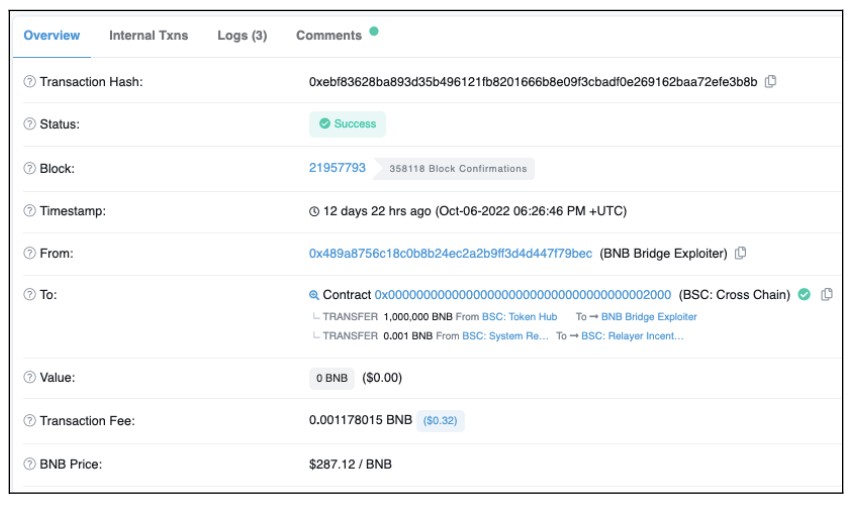Click the magnifier icon before Contract

(x=314, y=295)
